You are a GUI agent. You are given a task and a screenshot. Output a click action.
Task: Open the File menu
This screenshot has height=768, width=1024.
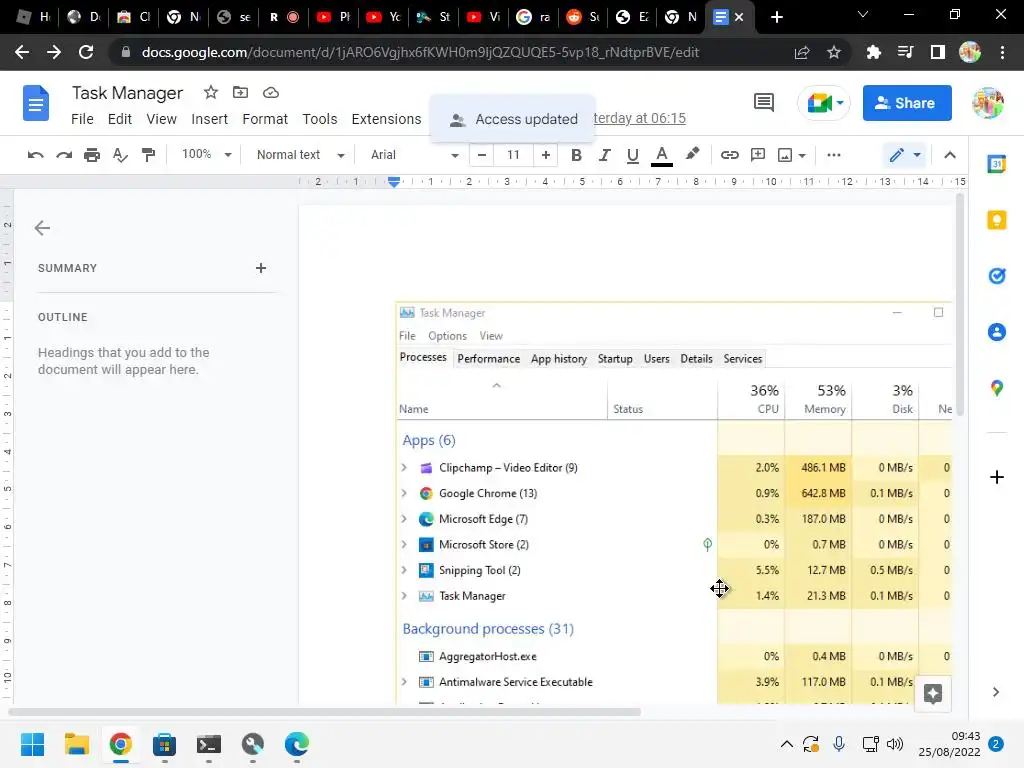point(82,119)
